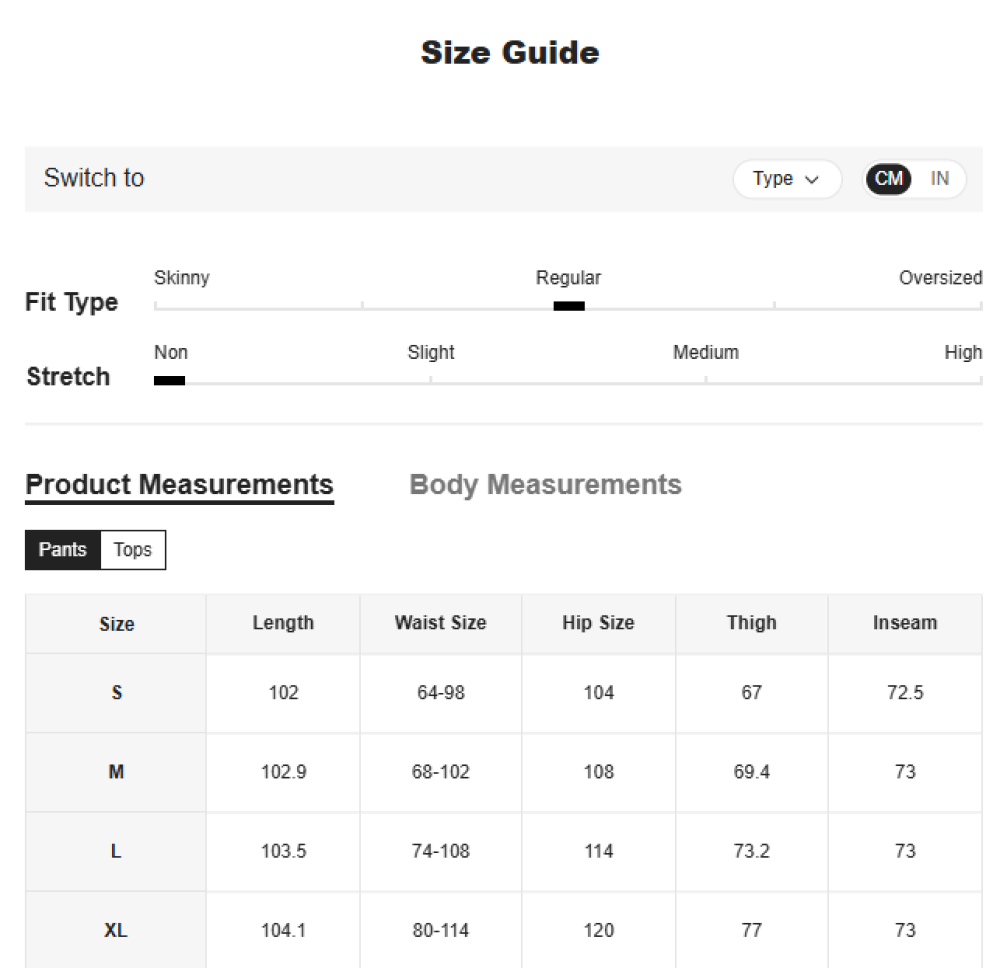Viewport: 1000px width, 968px height.
Task: Click the Medium stretch label
Action: coord(706,353)
